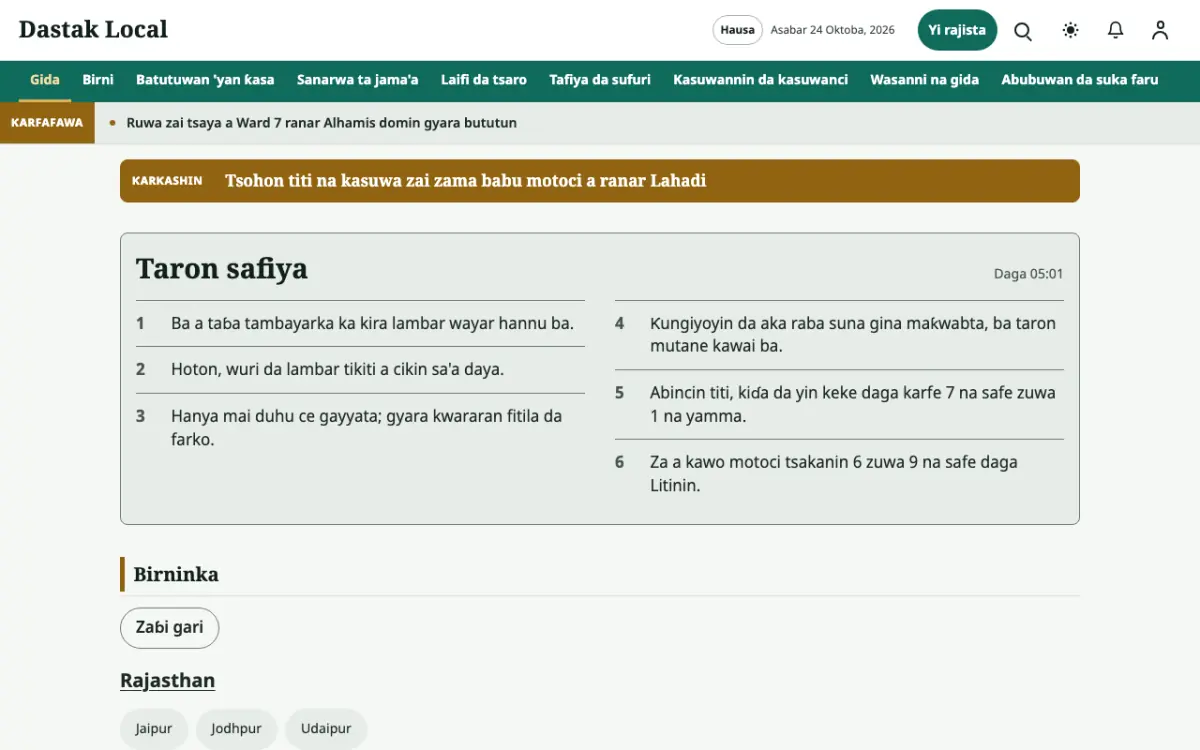Screen dimensions: 1200x750
Task: Toggle the sun theme icon
Action: [1071, 30]
